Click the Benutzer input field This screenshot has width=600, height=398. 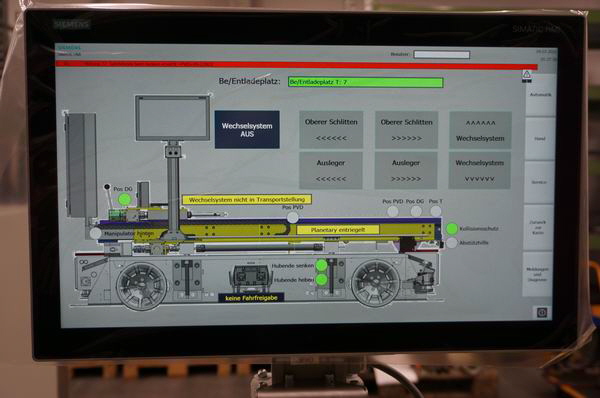point(442,55)
